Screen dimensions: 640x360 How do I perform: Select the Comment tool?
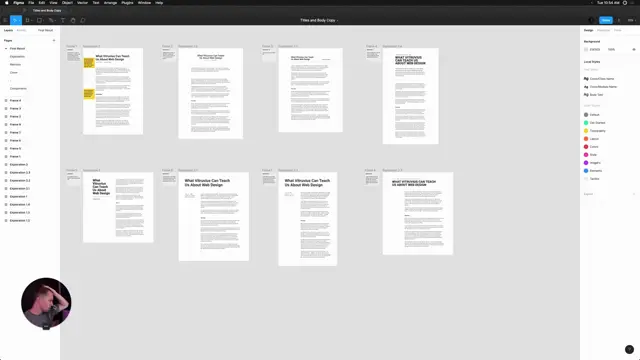pos(83,20)
